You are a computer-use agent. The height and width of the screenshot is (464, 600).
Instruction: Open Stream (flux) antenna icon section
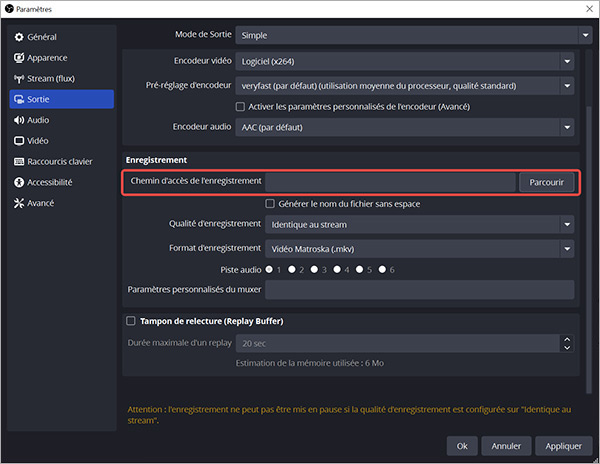[x=19, y=78]
